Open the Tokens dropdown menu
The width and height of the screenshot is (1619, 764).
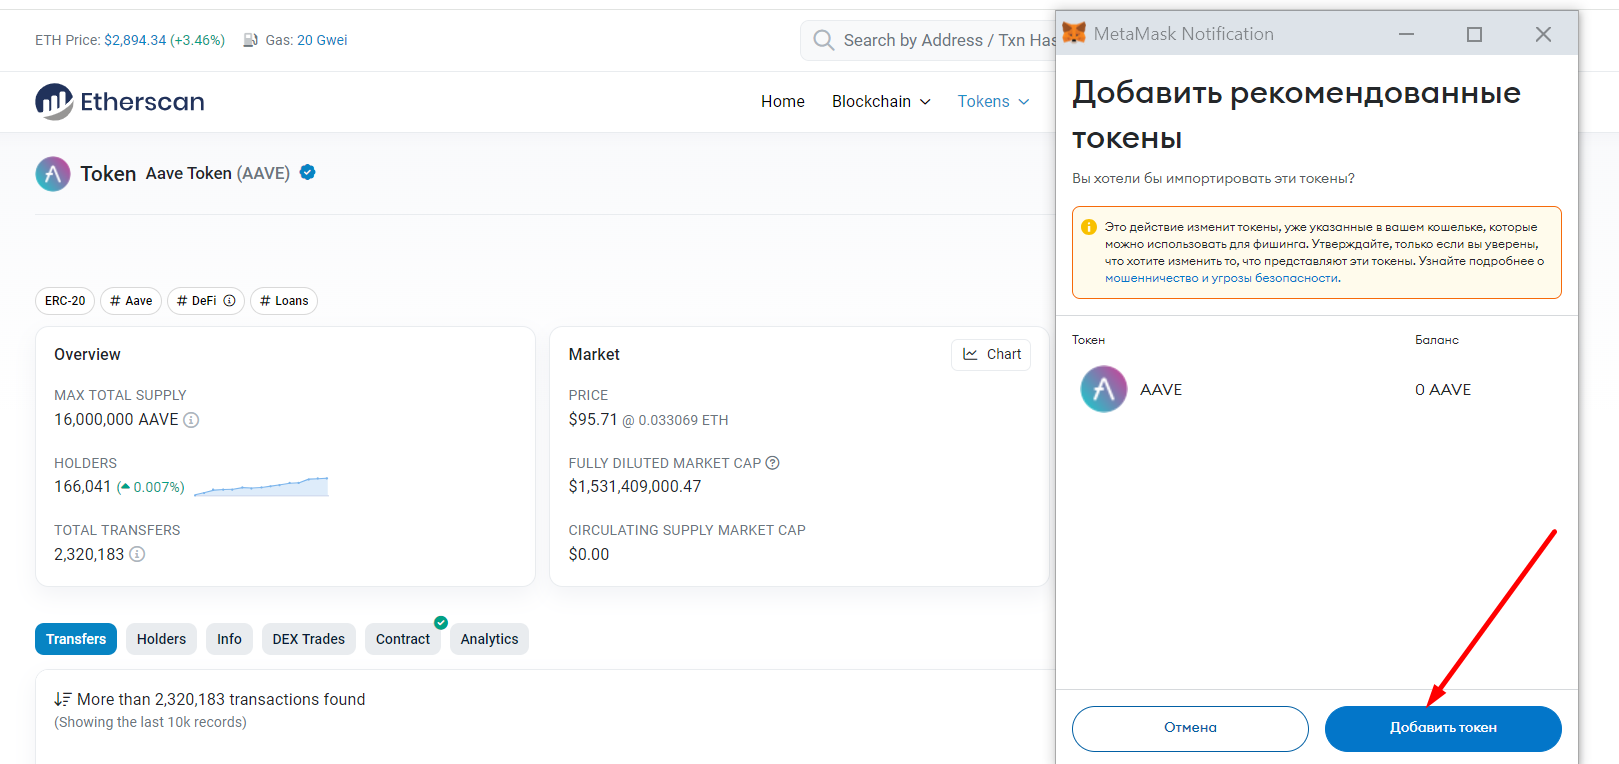coord(993,102)
